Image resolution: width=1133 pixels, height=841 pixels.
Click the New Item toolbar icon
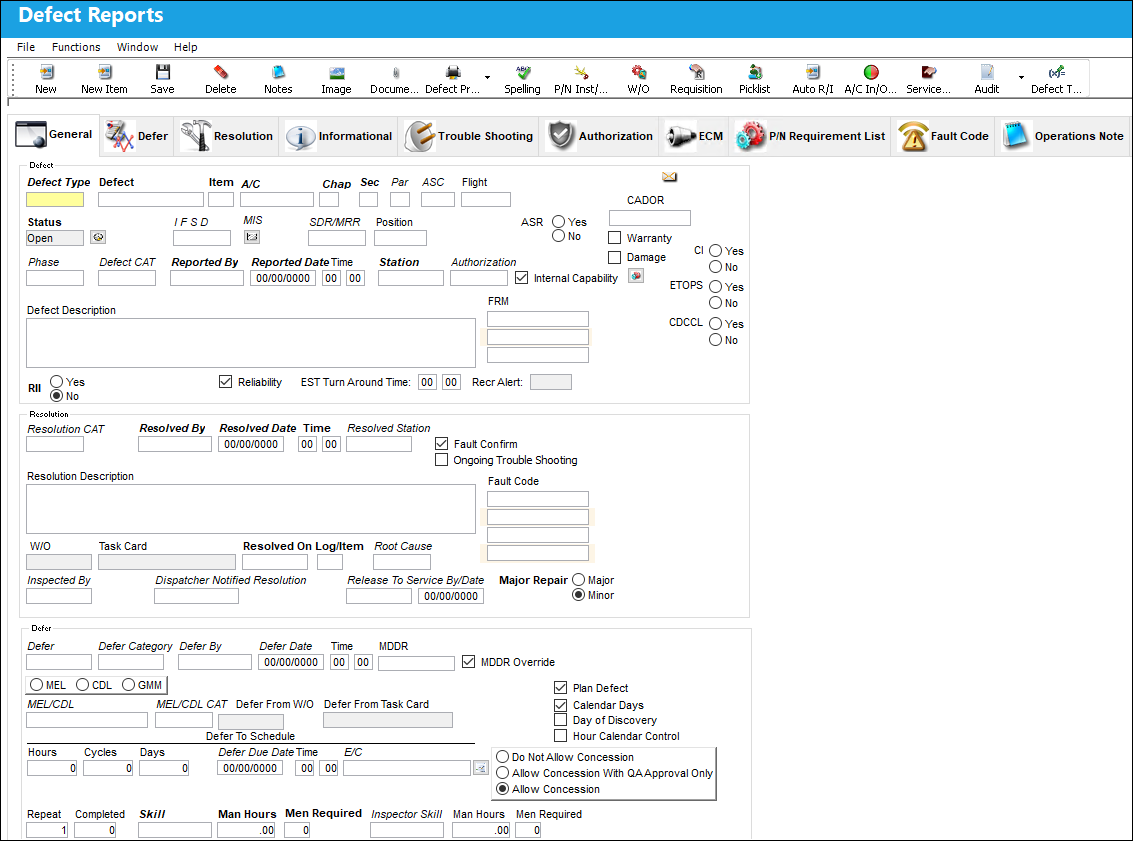click(104, 72)
